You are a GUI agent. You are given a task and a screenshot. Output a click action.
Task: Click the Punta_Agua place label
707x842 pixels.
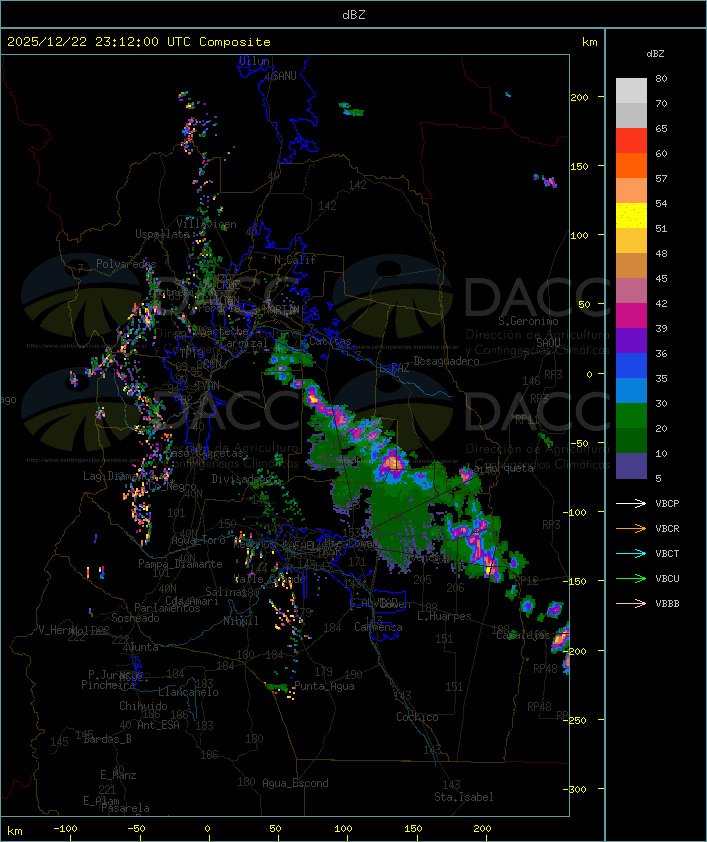tap(324, 686)
